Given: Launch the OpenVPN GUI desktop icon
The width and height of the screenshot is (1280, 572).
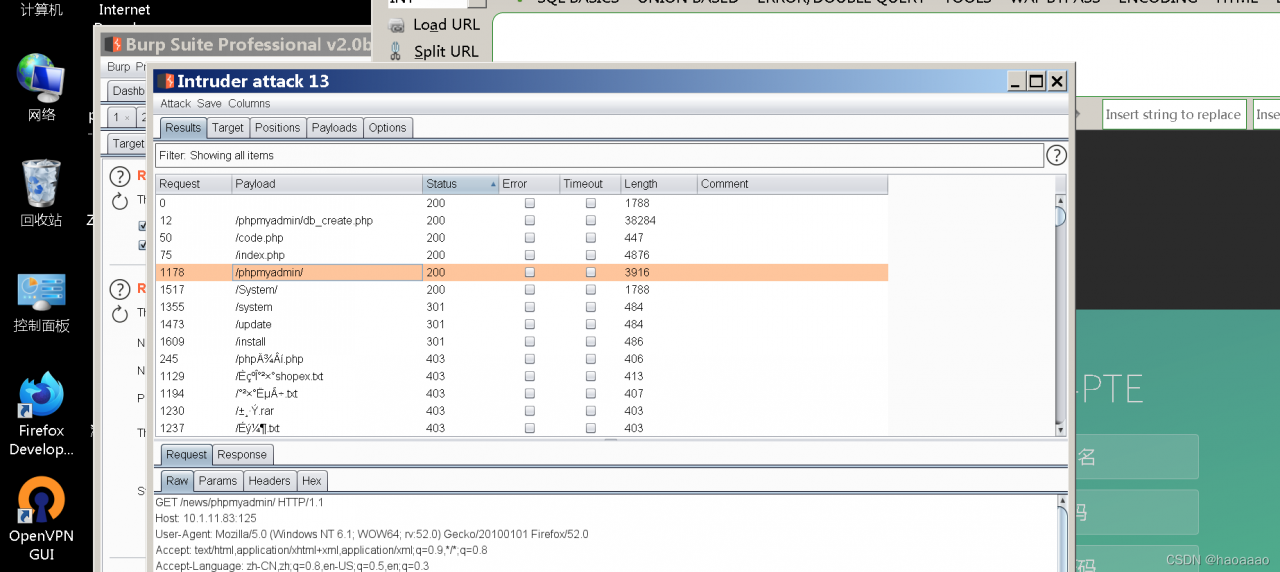Looking at the screenshot, I should 41,519.
